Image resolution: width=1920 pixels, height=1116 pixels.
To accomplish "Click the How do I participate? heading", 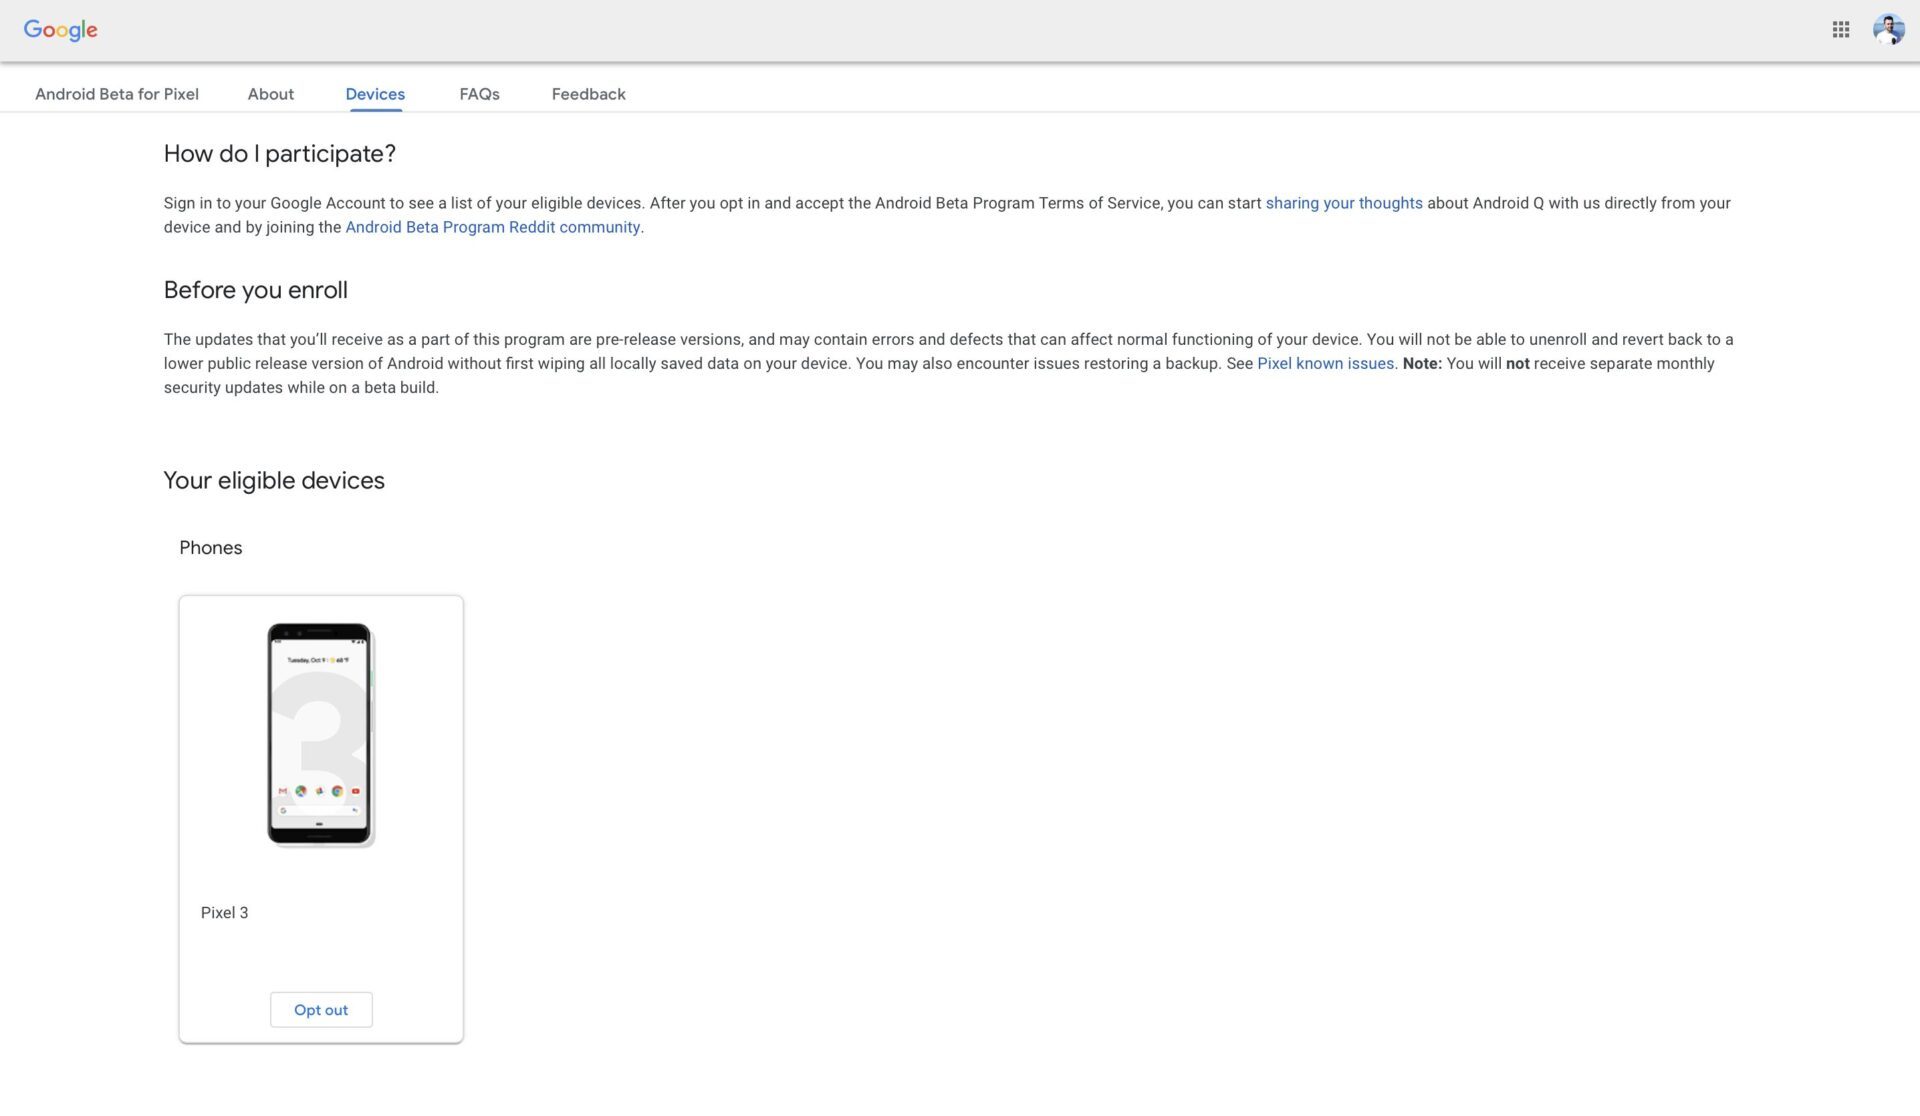I will tap(280, 154).
